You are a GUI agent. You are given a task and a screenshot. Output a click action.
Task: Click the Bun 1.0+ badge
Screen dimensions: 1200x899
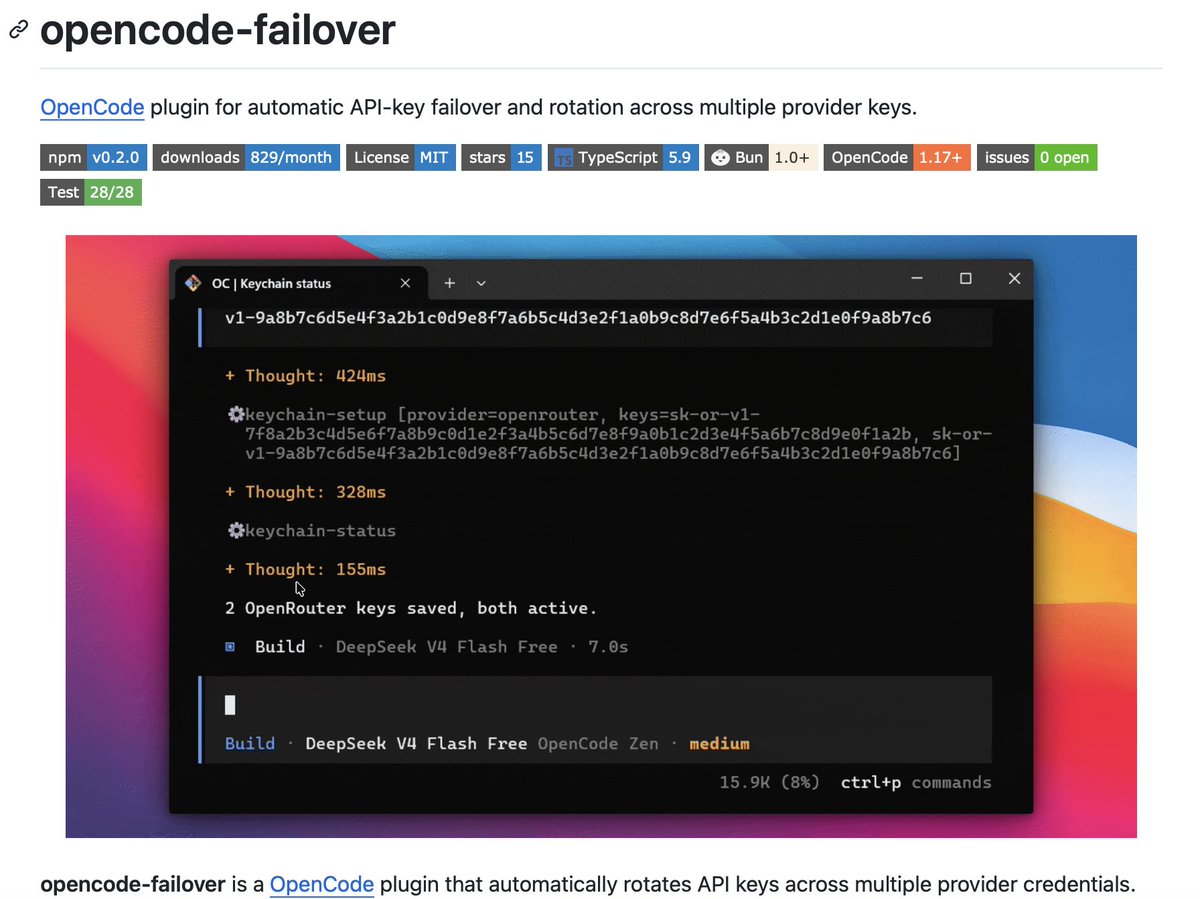[762, 157]
